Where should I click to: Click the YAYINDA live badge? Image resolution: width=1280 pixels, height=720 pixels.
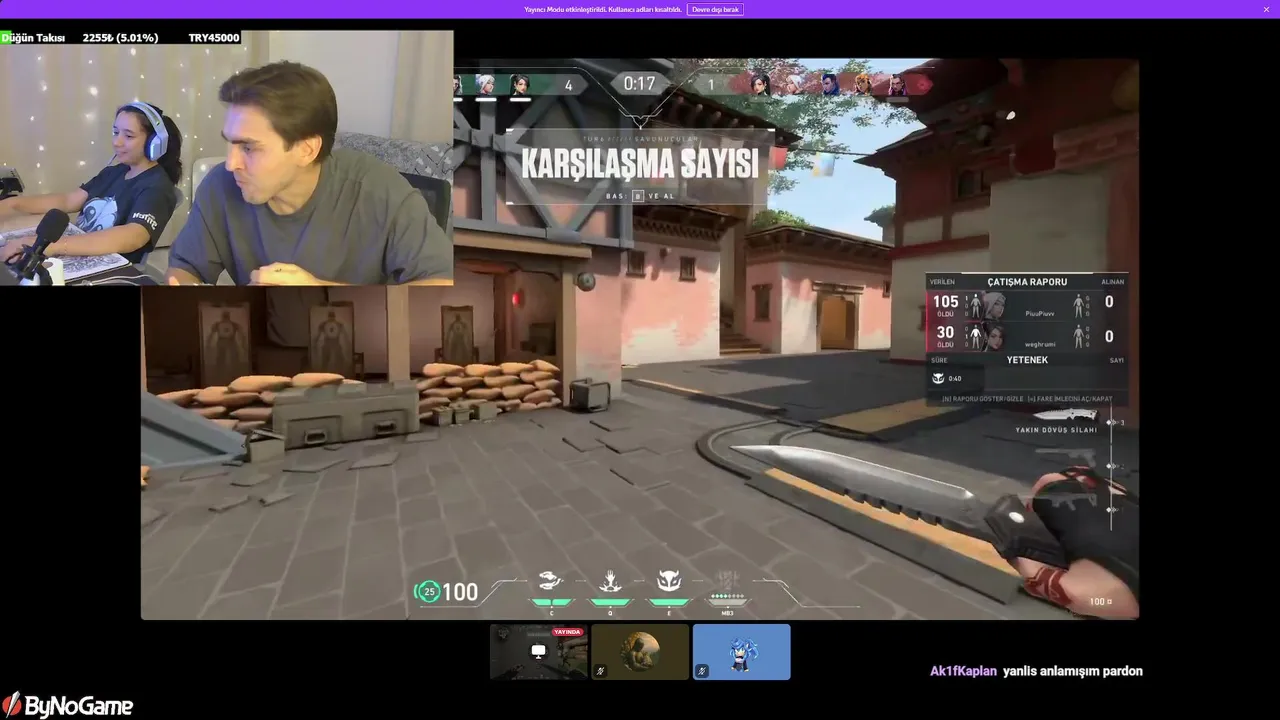567,632
